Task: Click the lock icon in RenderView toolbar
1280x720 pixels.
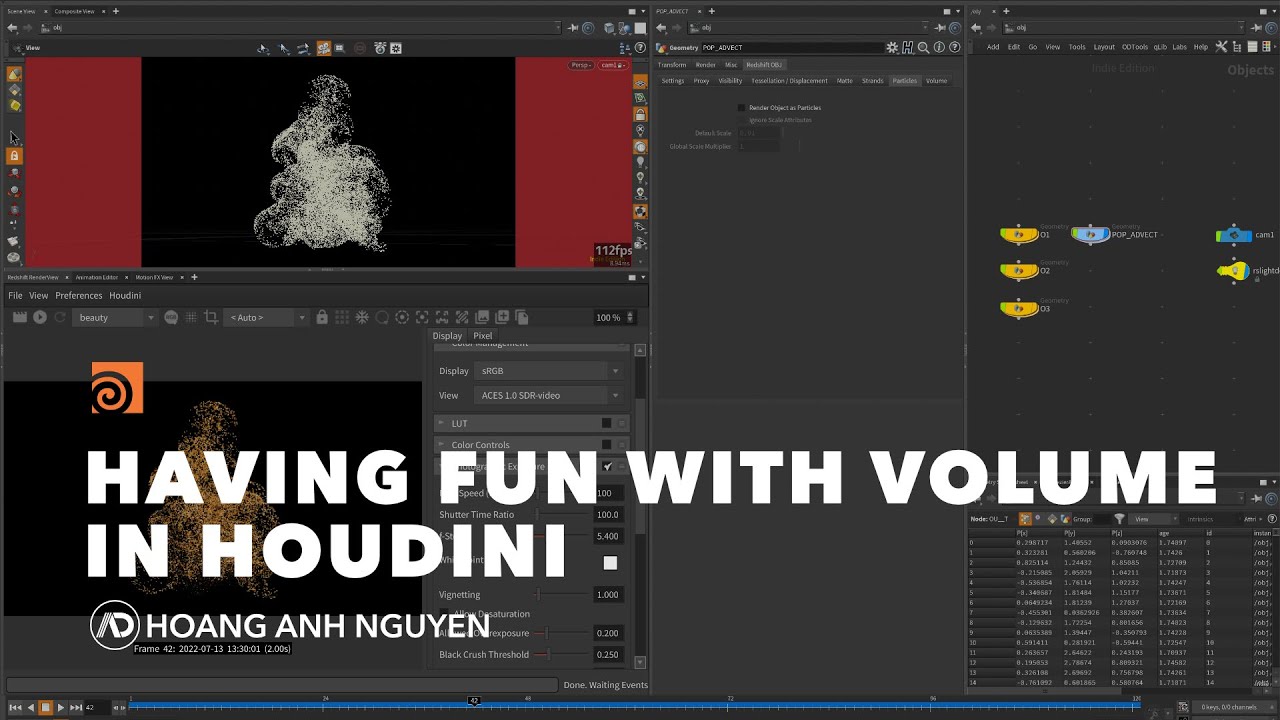Action: [x=322, y=317]
